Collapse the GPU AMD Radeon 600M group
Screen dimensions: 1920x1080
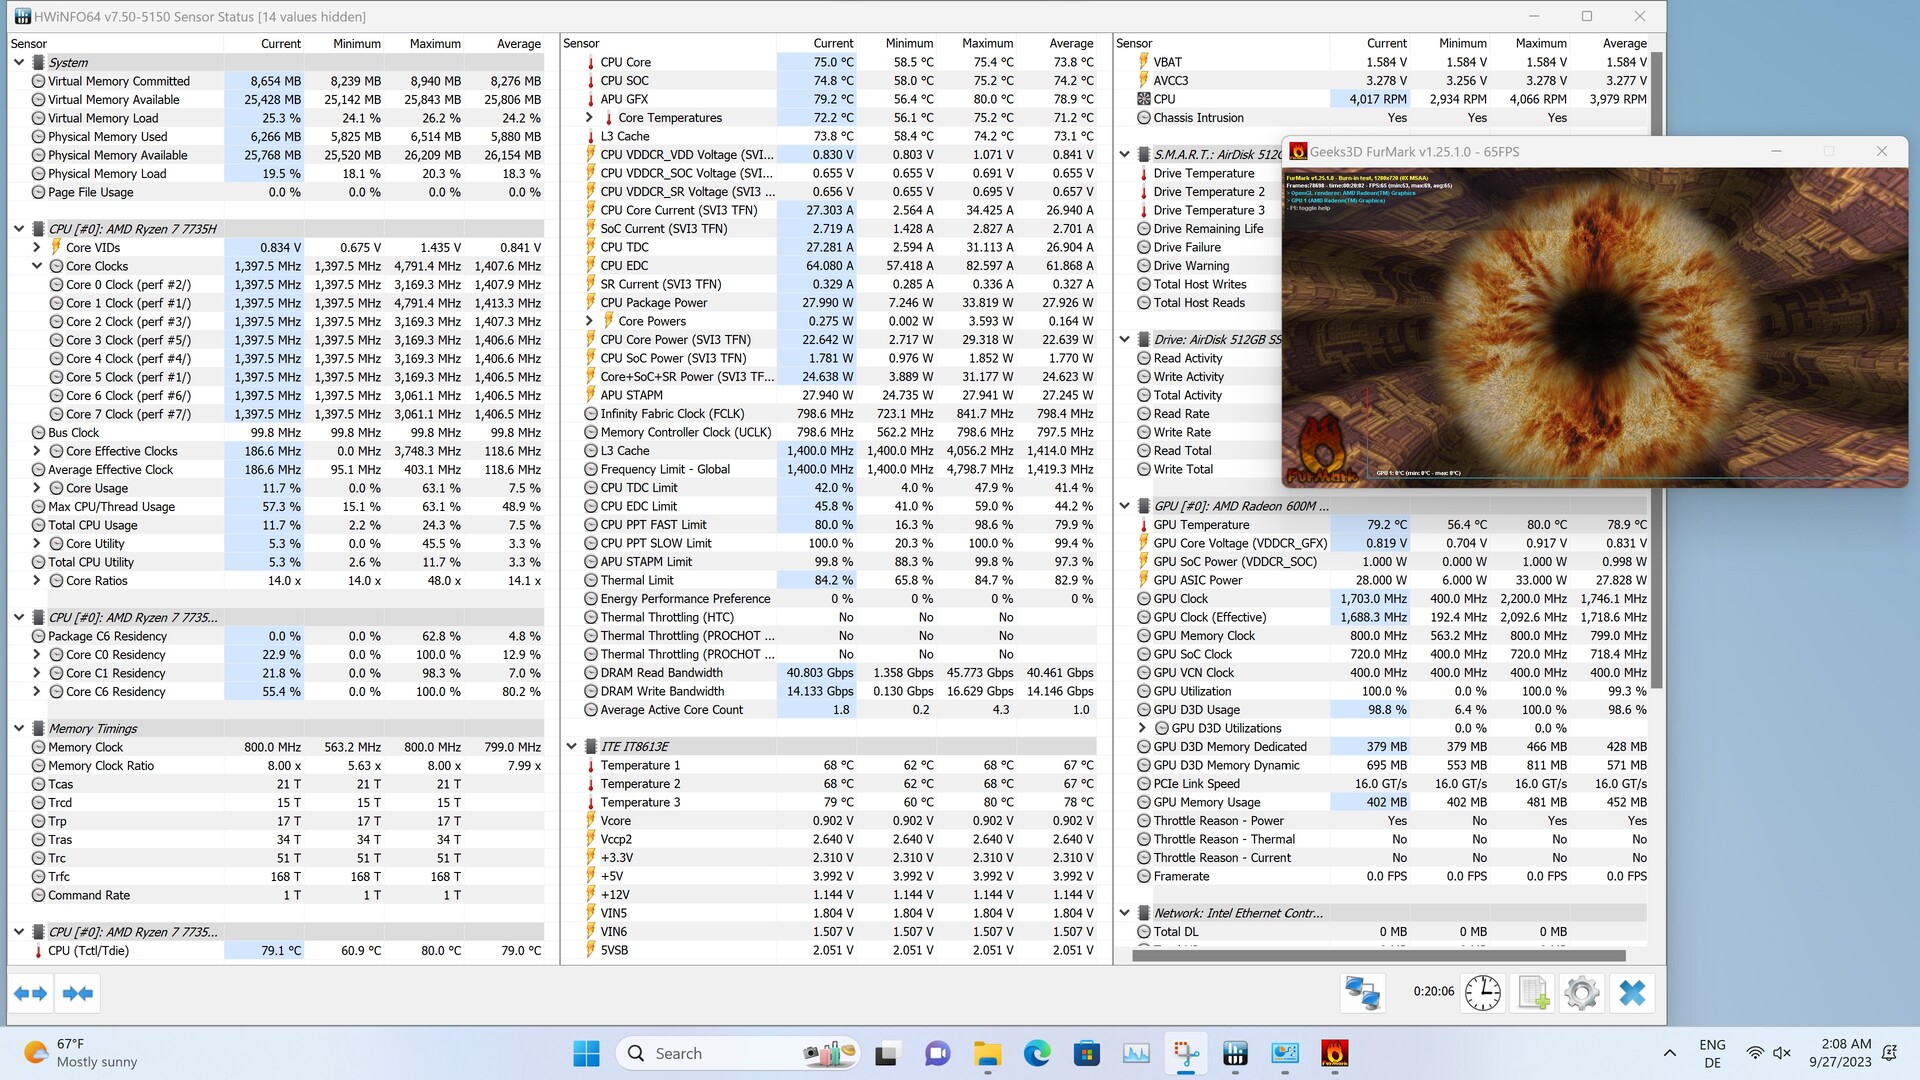pos(1124,506)
